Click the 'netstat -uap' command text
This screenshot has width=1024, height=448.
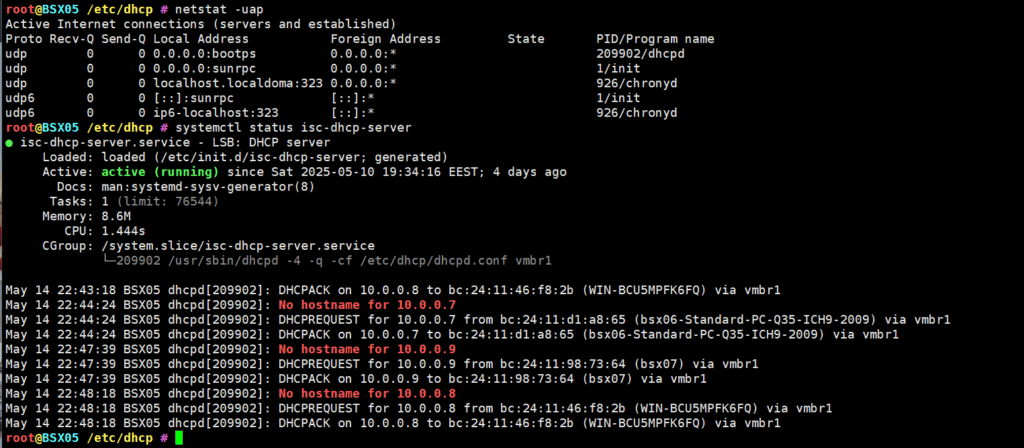pyautogui.click(x=219, y=10)
